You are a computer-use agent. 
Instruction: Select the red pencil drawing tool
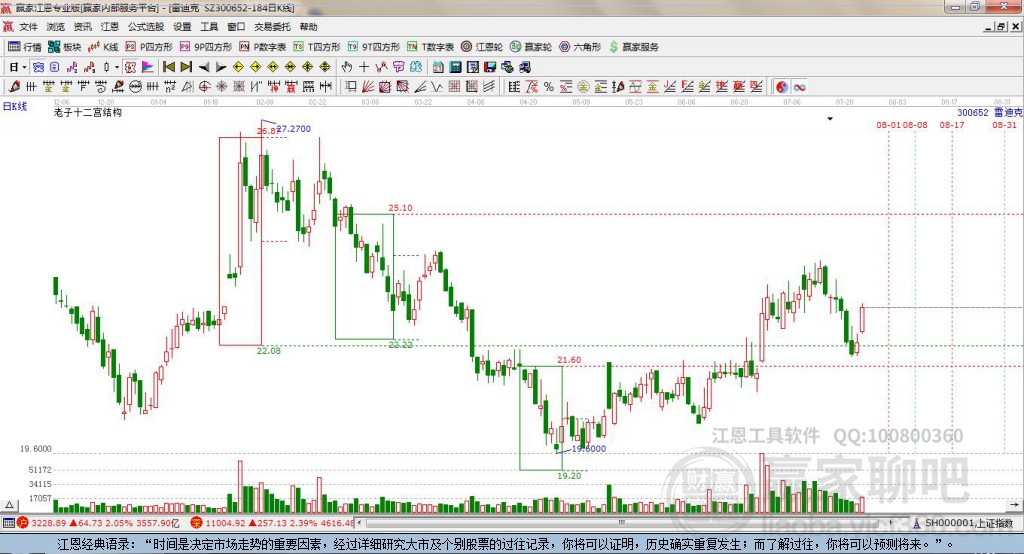[14, 86]
